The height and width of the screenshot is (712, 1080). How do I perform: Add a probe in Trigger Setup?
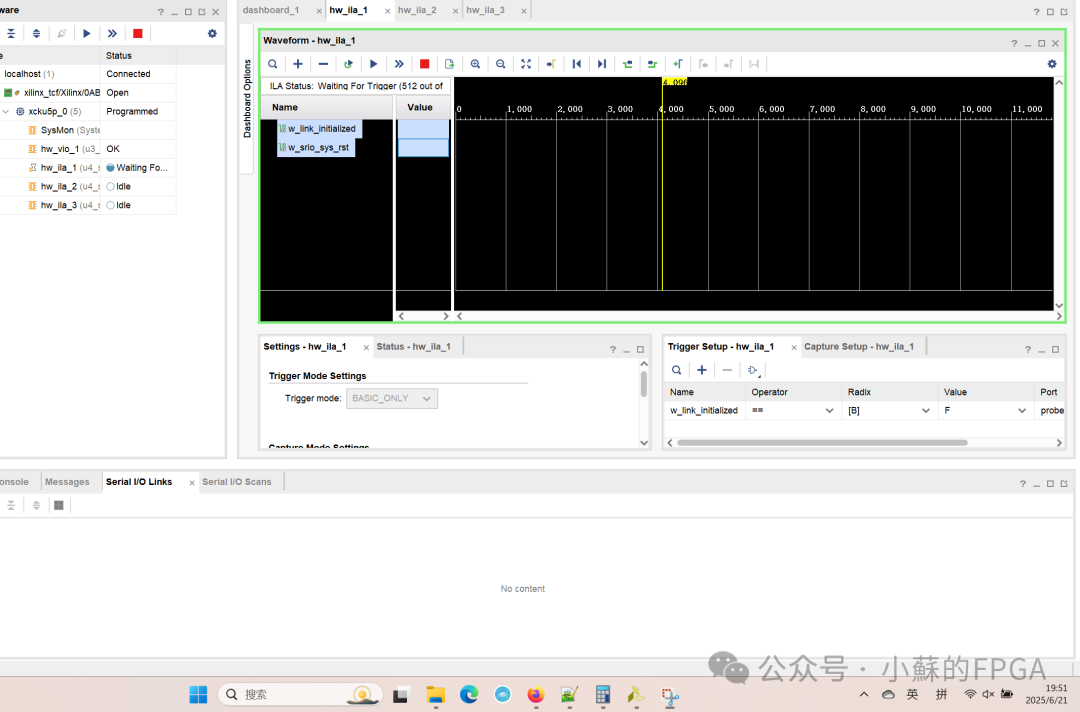point(701,369)
